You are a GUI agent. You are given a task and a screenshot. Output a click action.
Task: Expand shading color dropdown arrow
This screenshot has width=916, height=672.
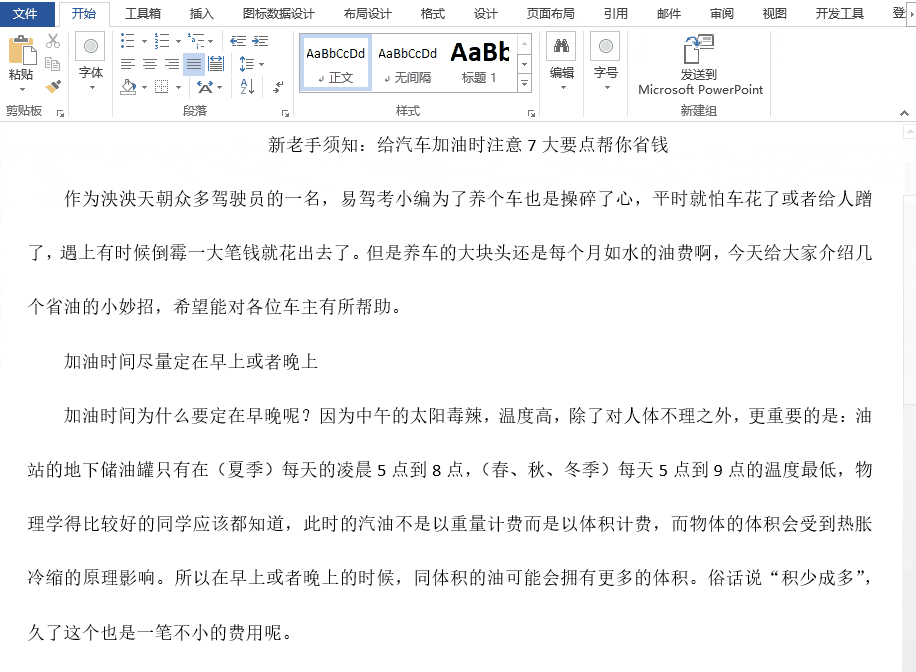[x=144, y=88]
